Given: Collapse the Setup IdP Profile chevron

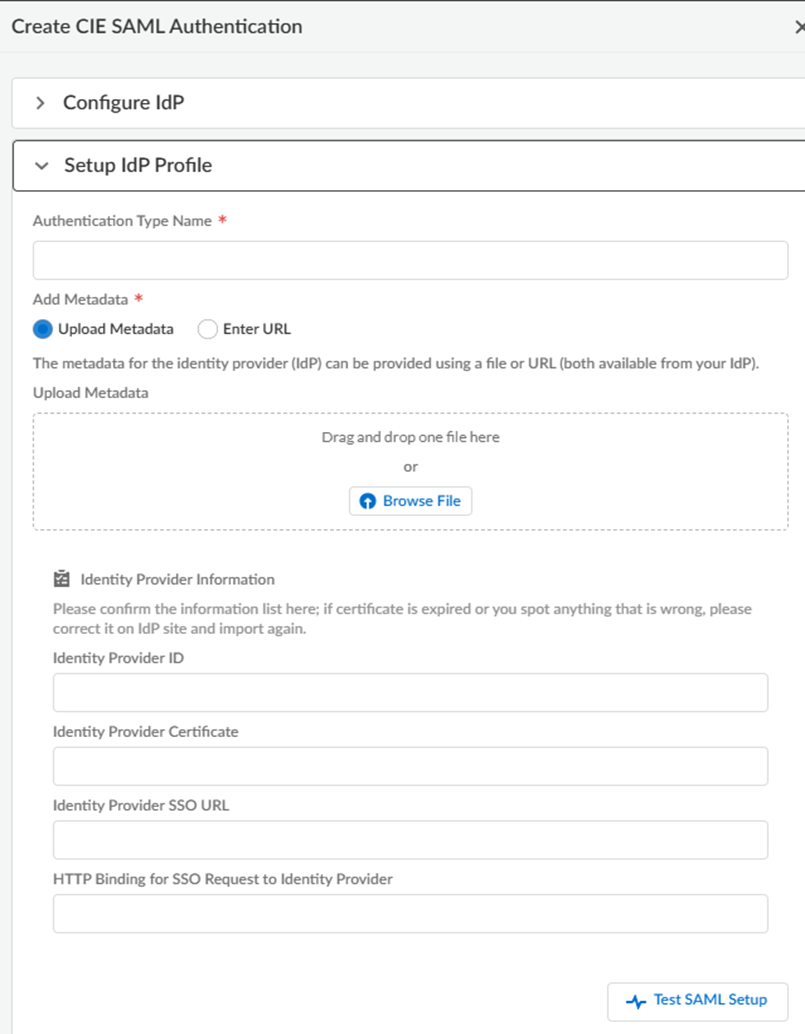Looking at the screenshot, I should tap(41, 166).
